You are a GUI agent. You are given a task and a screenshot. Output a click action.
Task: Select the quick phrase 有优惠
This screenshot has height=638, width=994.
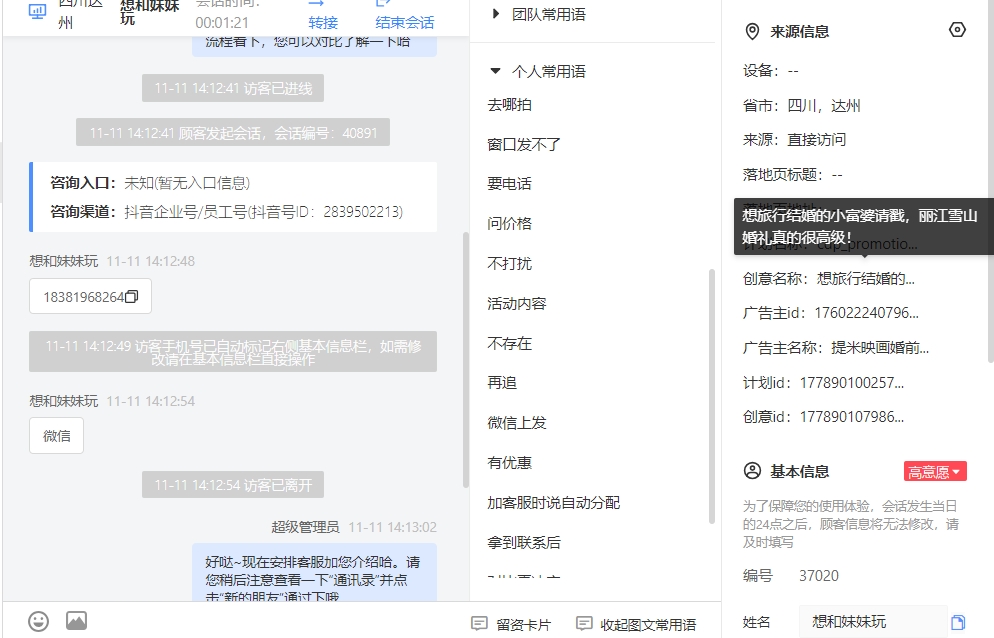point(509,463)
